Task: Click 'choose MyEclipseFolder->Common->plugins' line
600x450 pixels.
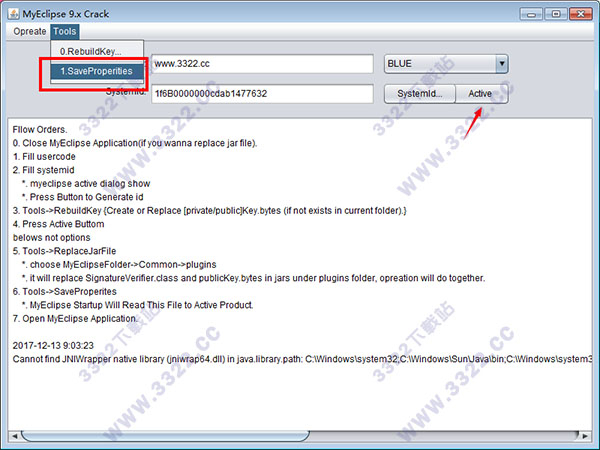Action: (119, 264)
